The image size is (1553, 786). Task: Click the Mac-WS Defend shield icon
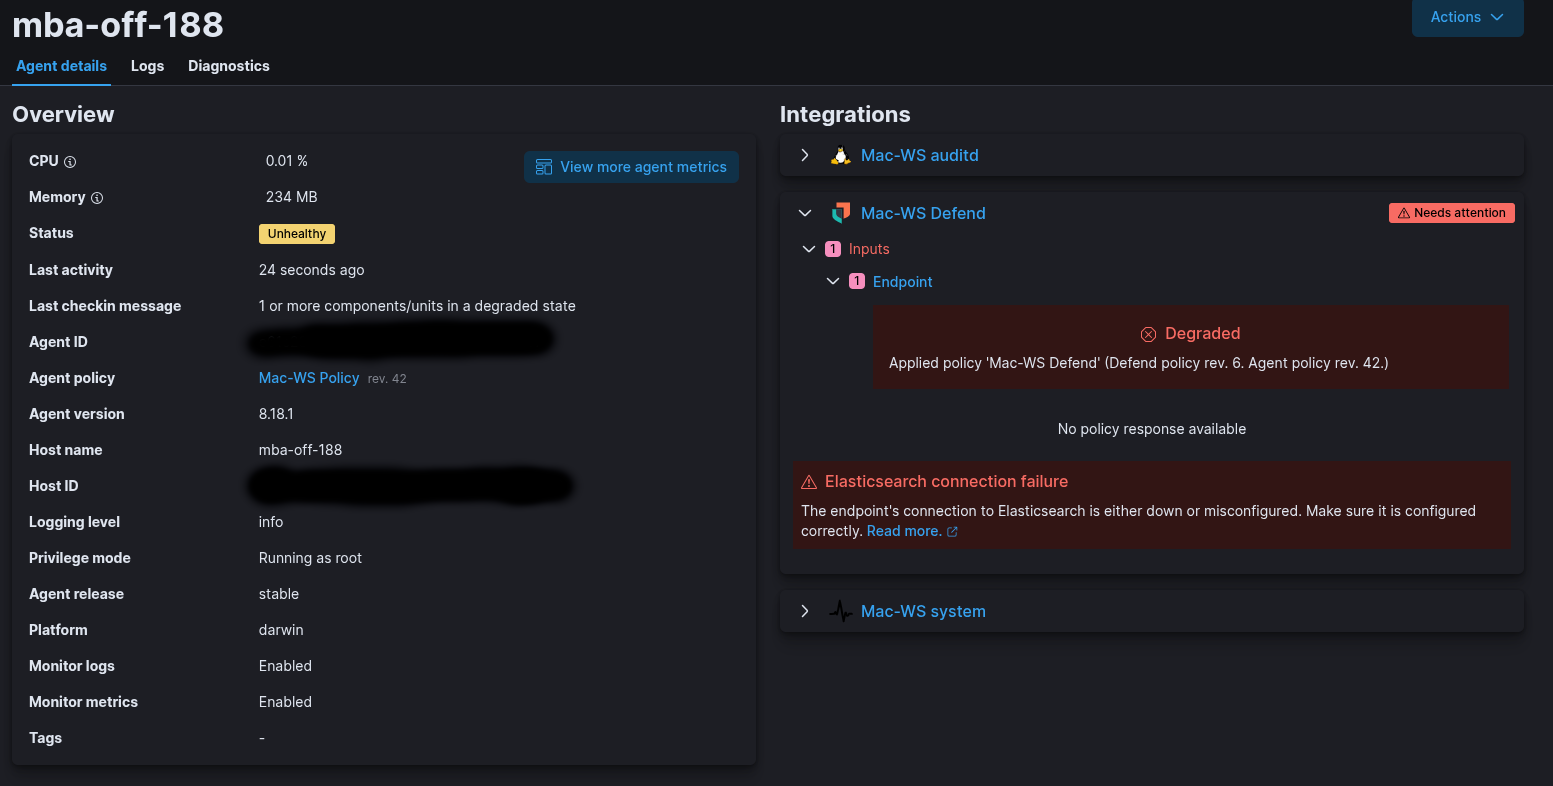(x=841, y=213)
